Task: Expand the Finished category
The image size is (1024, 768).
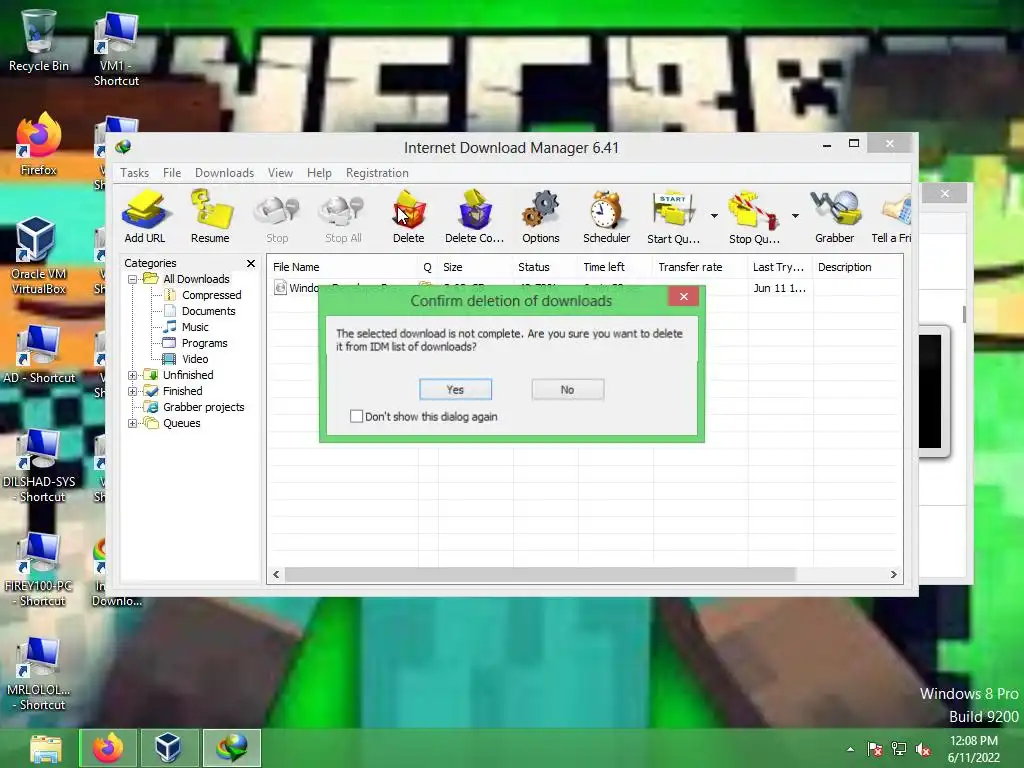Action: coord(133,391)
